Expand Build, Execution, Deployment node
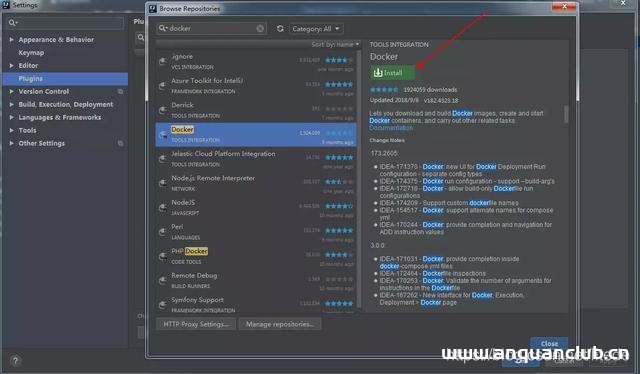 11,105
